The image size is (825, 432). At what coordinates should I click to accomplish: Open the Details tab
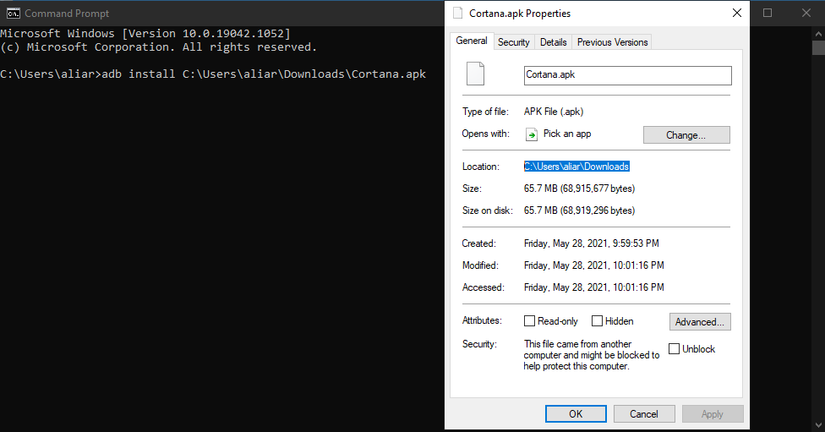pos(553,43)
